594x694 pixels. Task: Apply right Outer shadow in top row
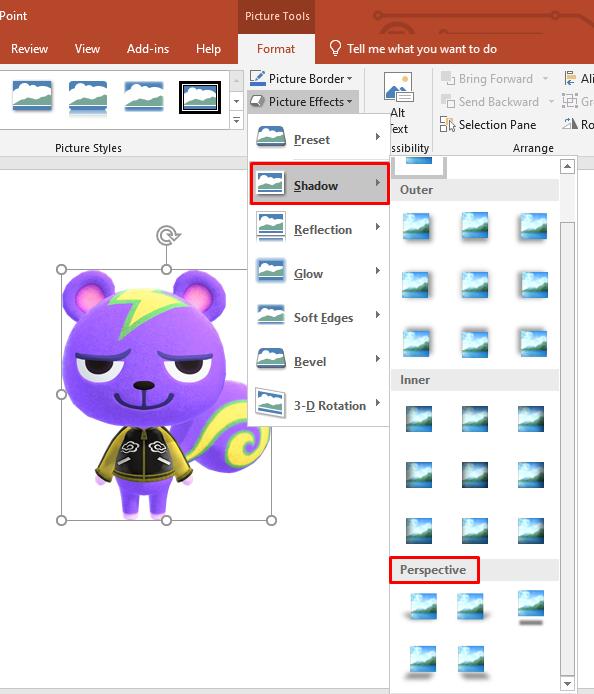click(533, 226)
